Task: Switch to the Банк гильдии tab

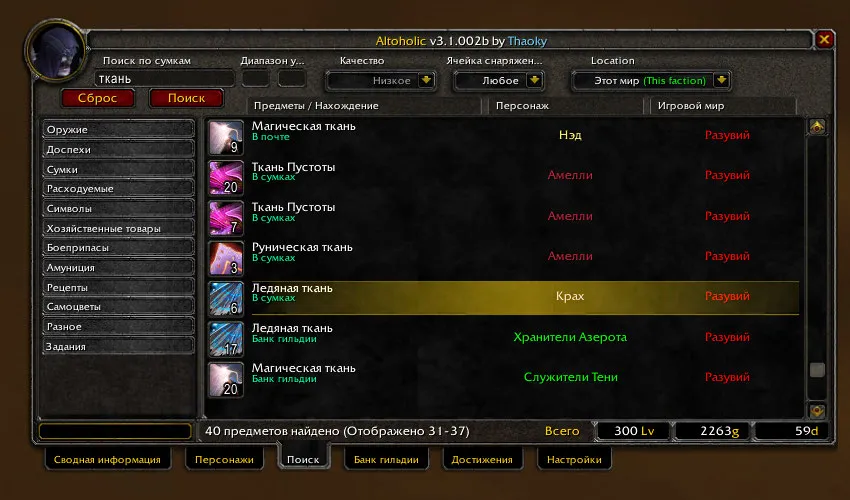Action: pyautogui.click(x=386, y=459)
